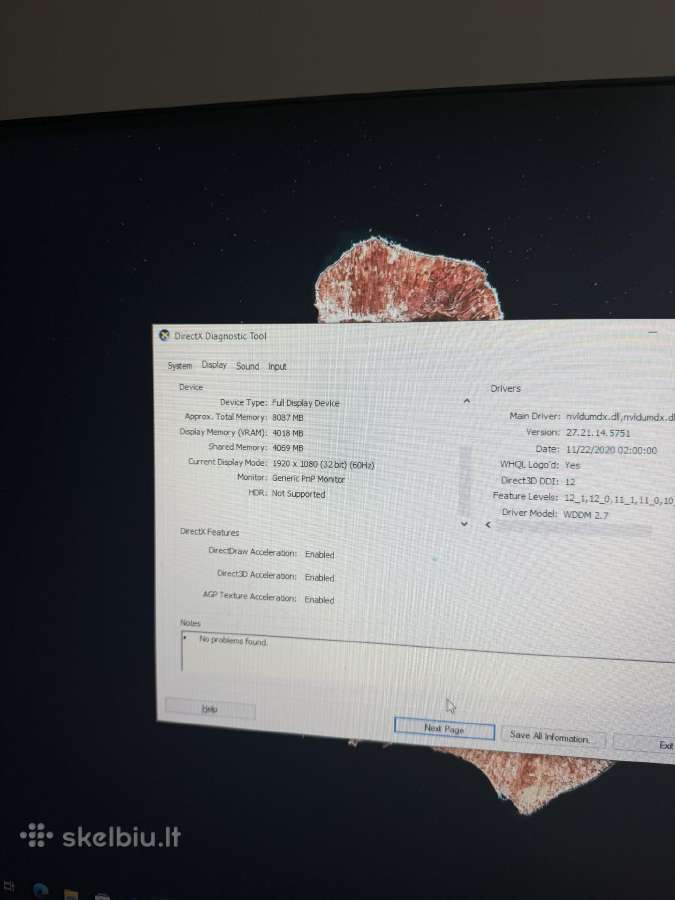Launch Microsoft Edge from the taskbar
This screenshot has width=675, height=900.
tap(41, 891)
